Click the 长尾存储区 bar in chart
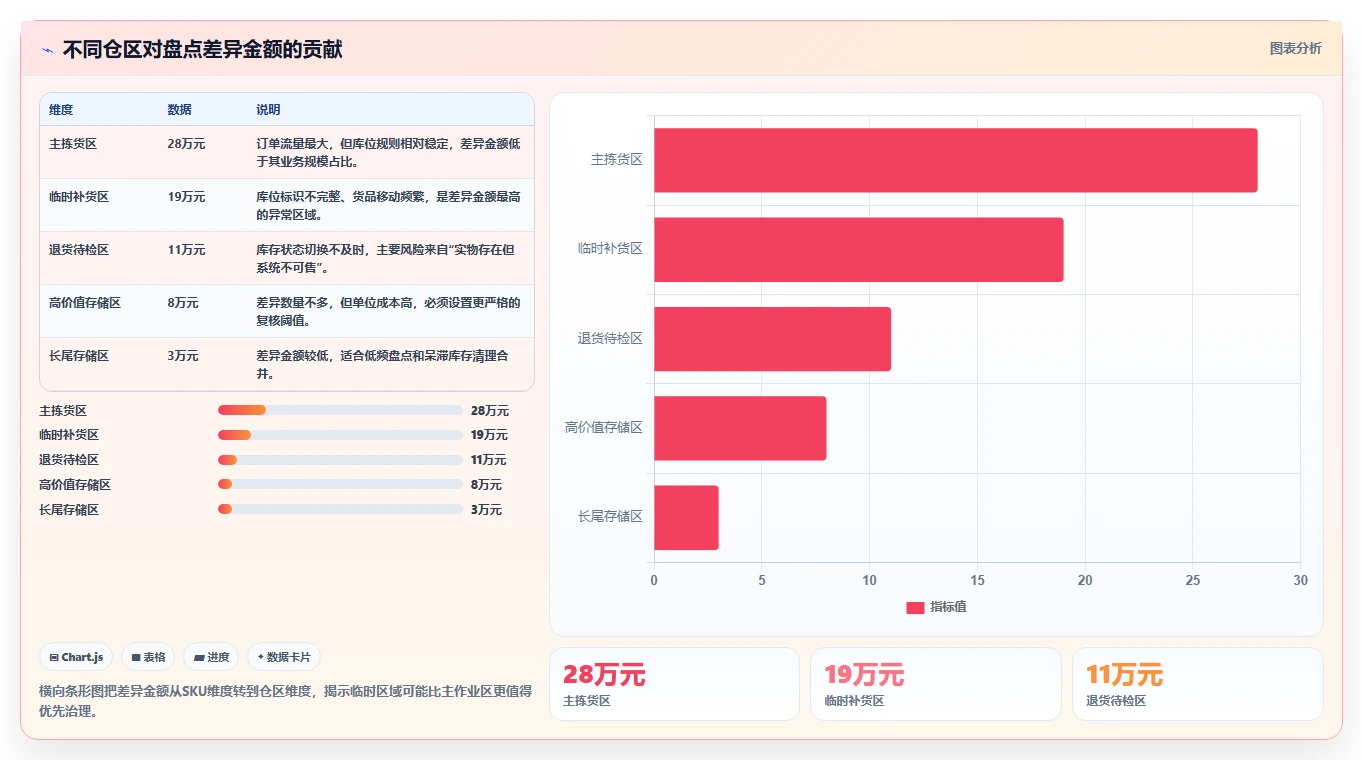Image resolution: width=1363 pixels, height=760 pixels. [686, 517]
